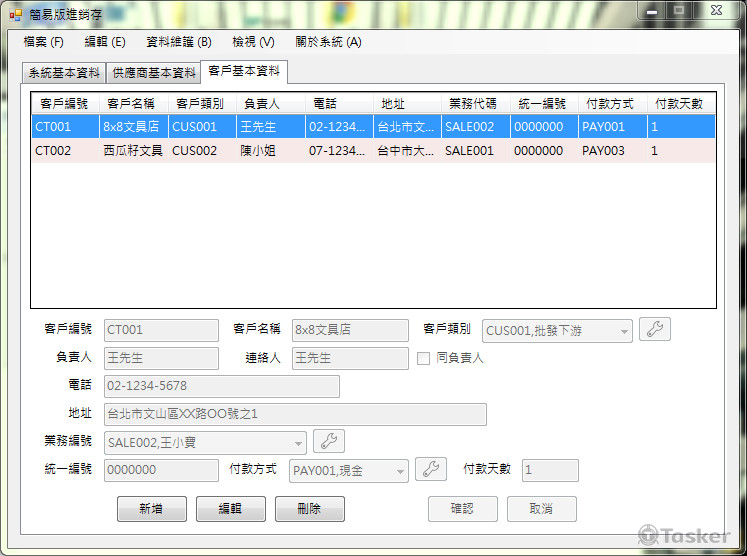
Task: Switch to the 系統基本資料 tab
Action: 64,73
